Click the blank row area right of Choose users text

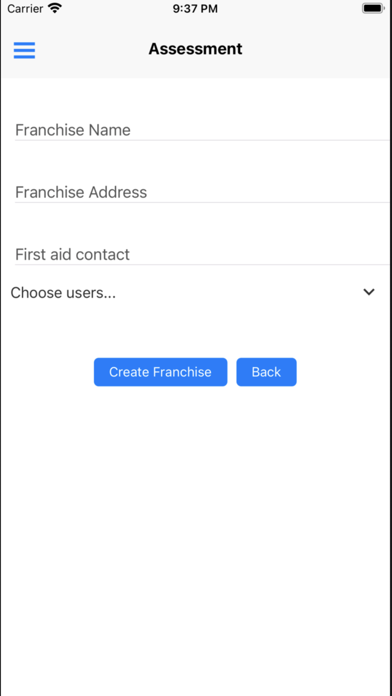coord(240,293)
